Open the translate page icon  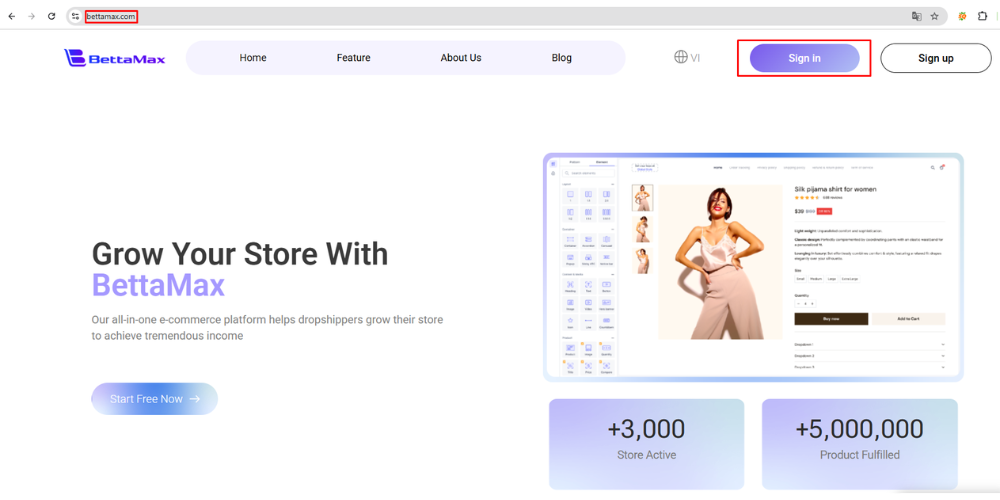click(x=916, y=17)
